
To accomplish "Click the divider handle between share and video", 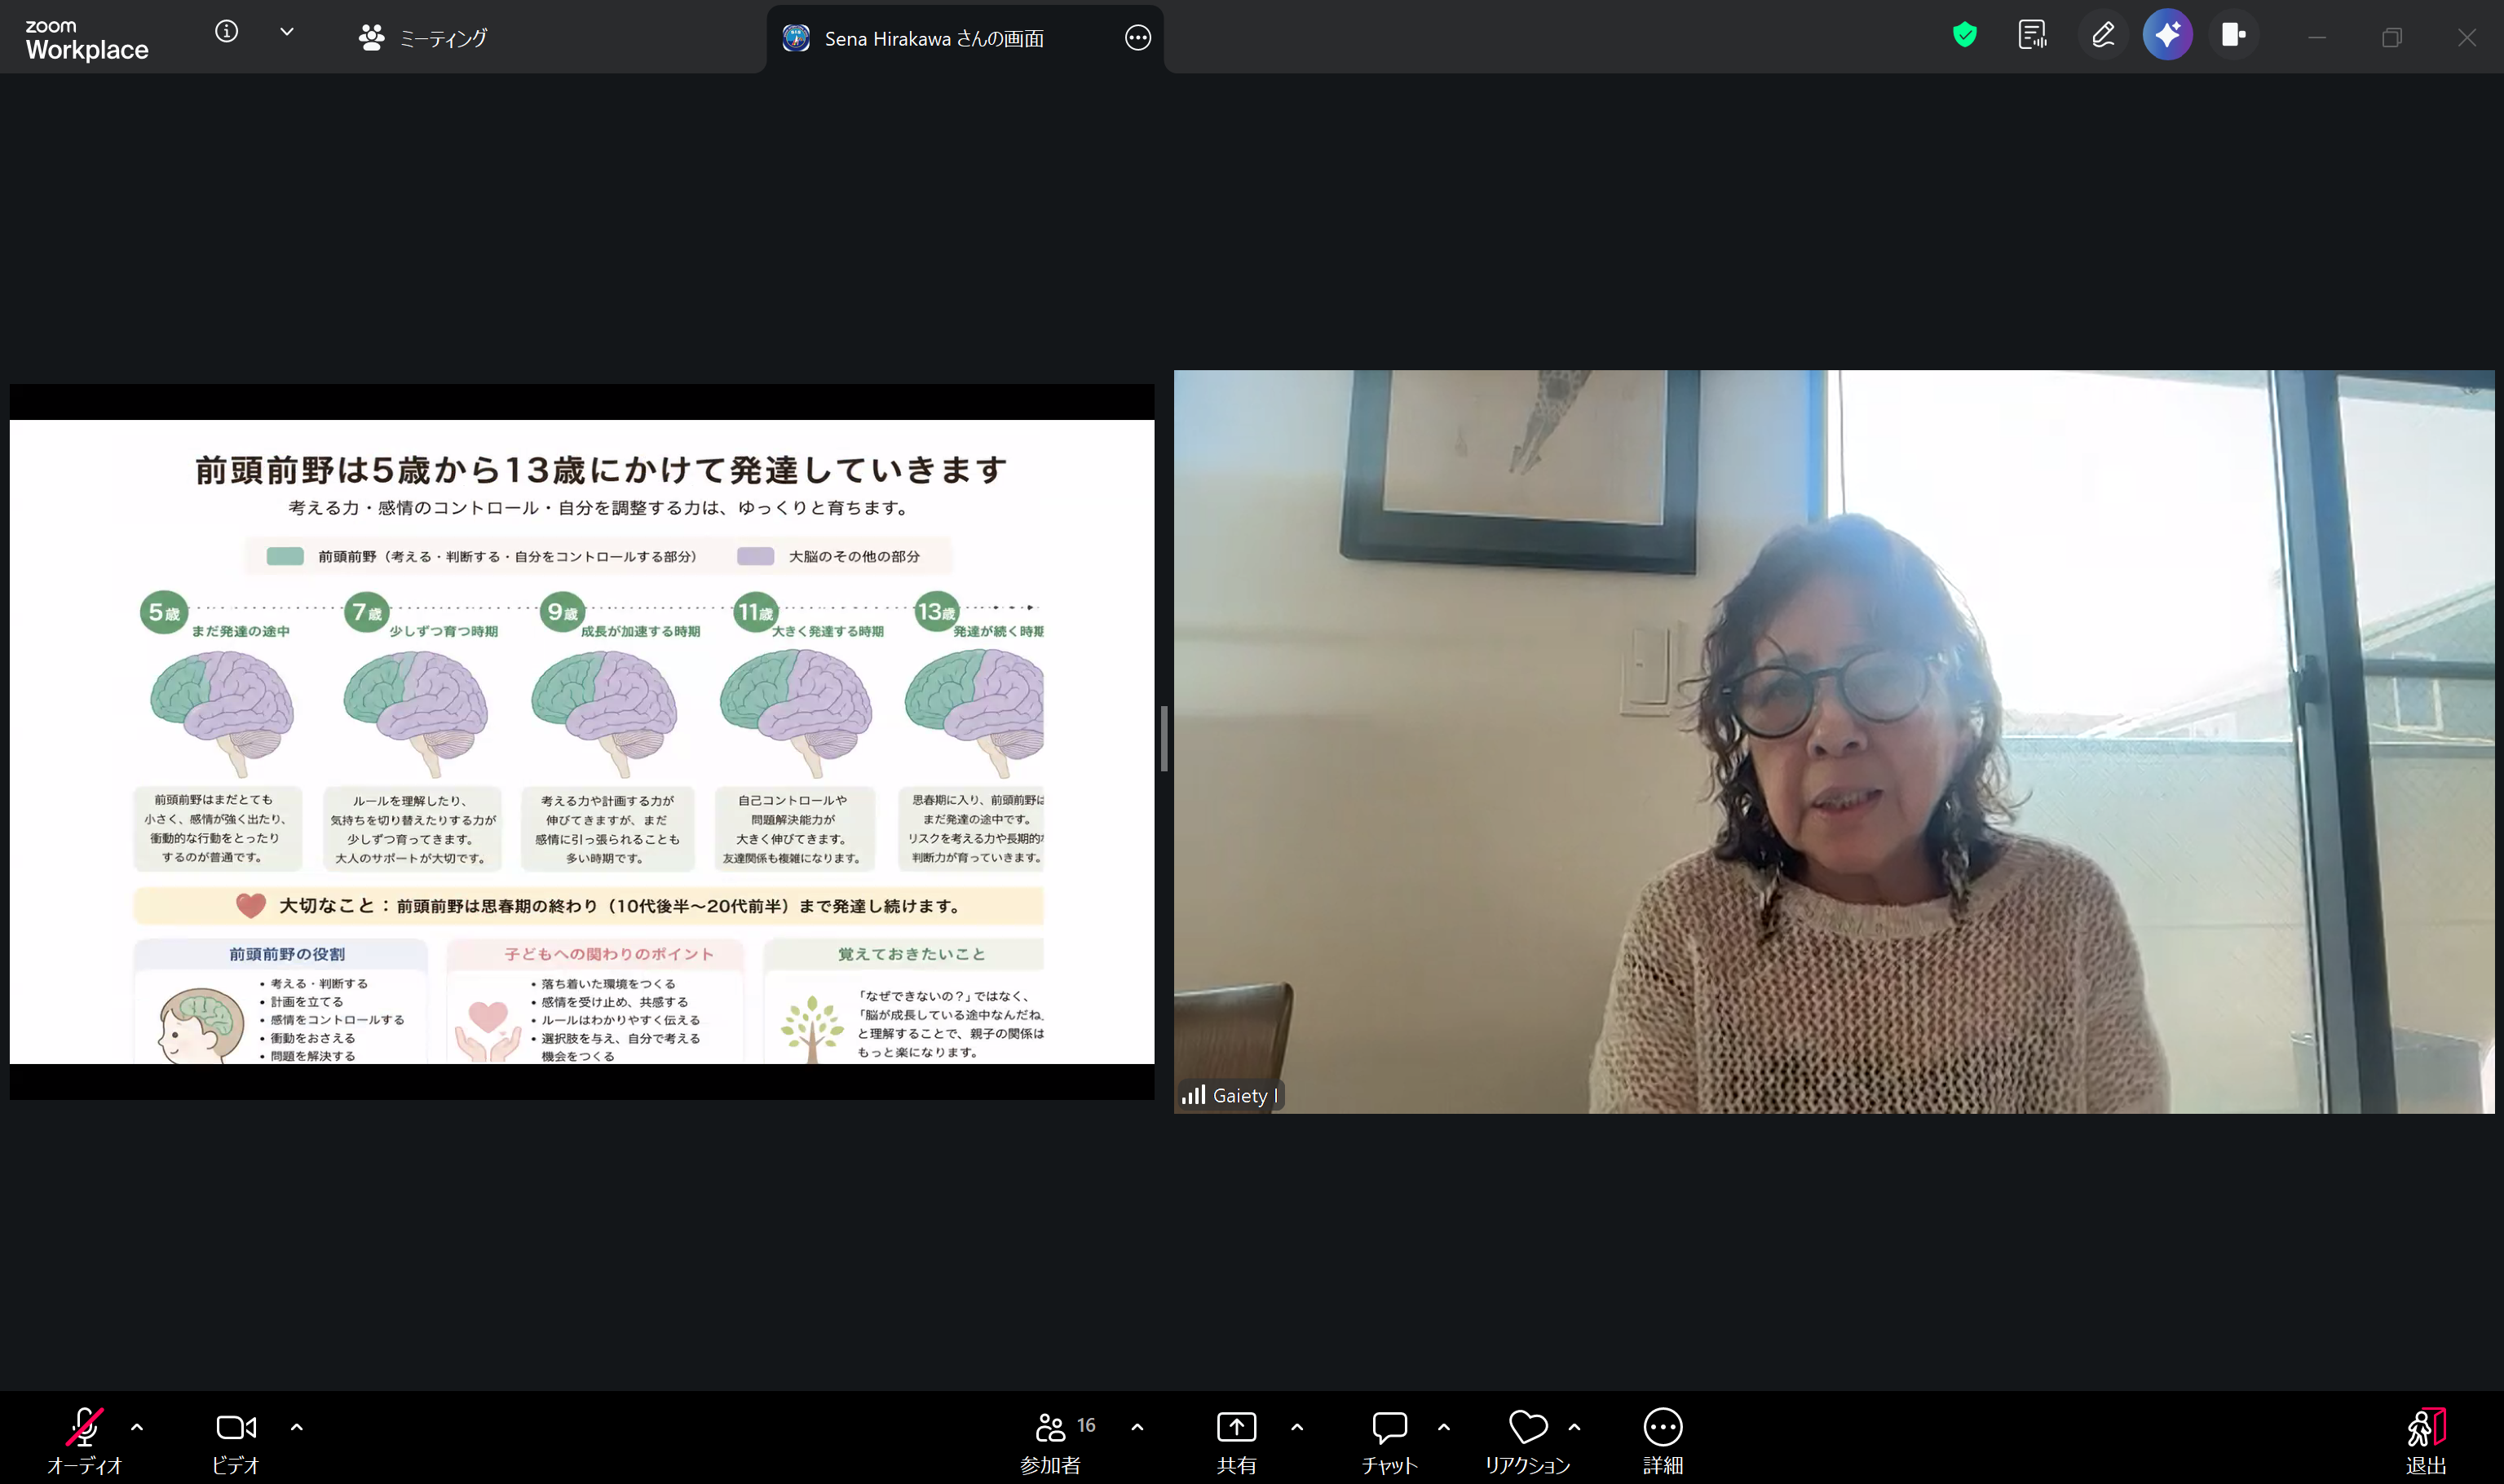I will pos(1164,738).
